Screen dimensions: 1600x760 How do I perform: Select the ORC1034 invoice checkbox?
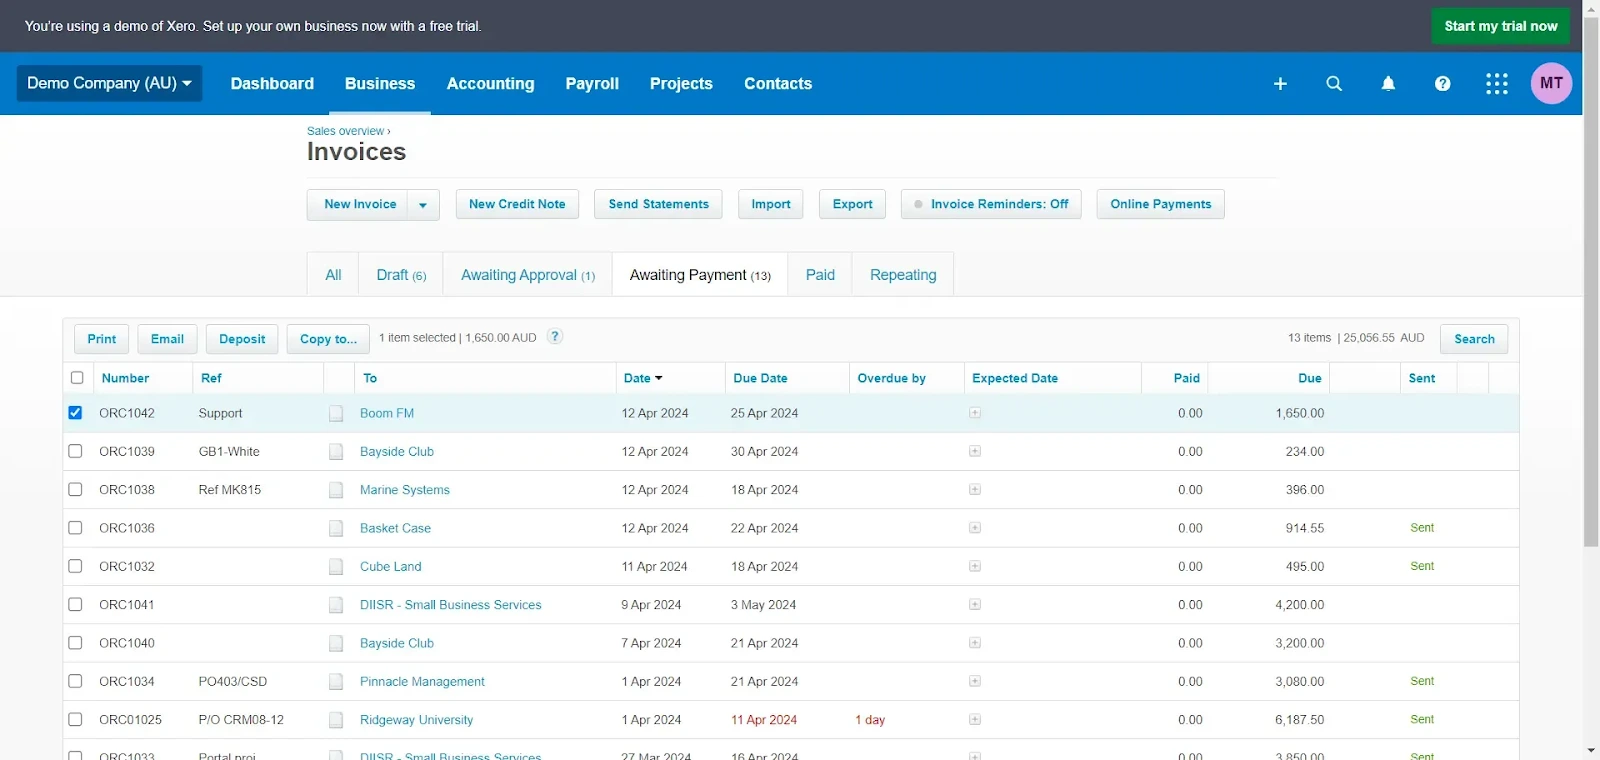coord(75,681)
